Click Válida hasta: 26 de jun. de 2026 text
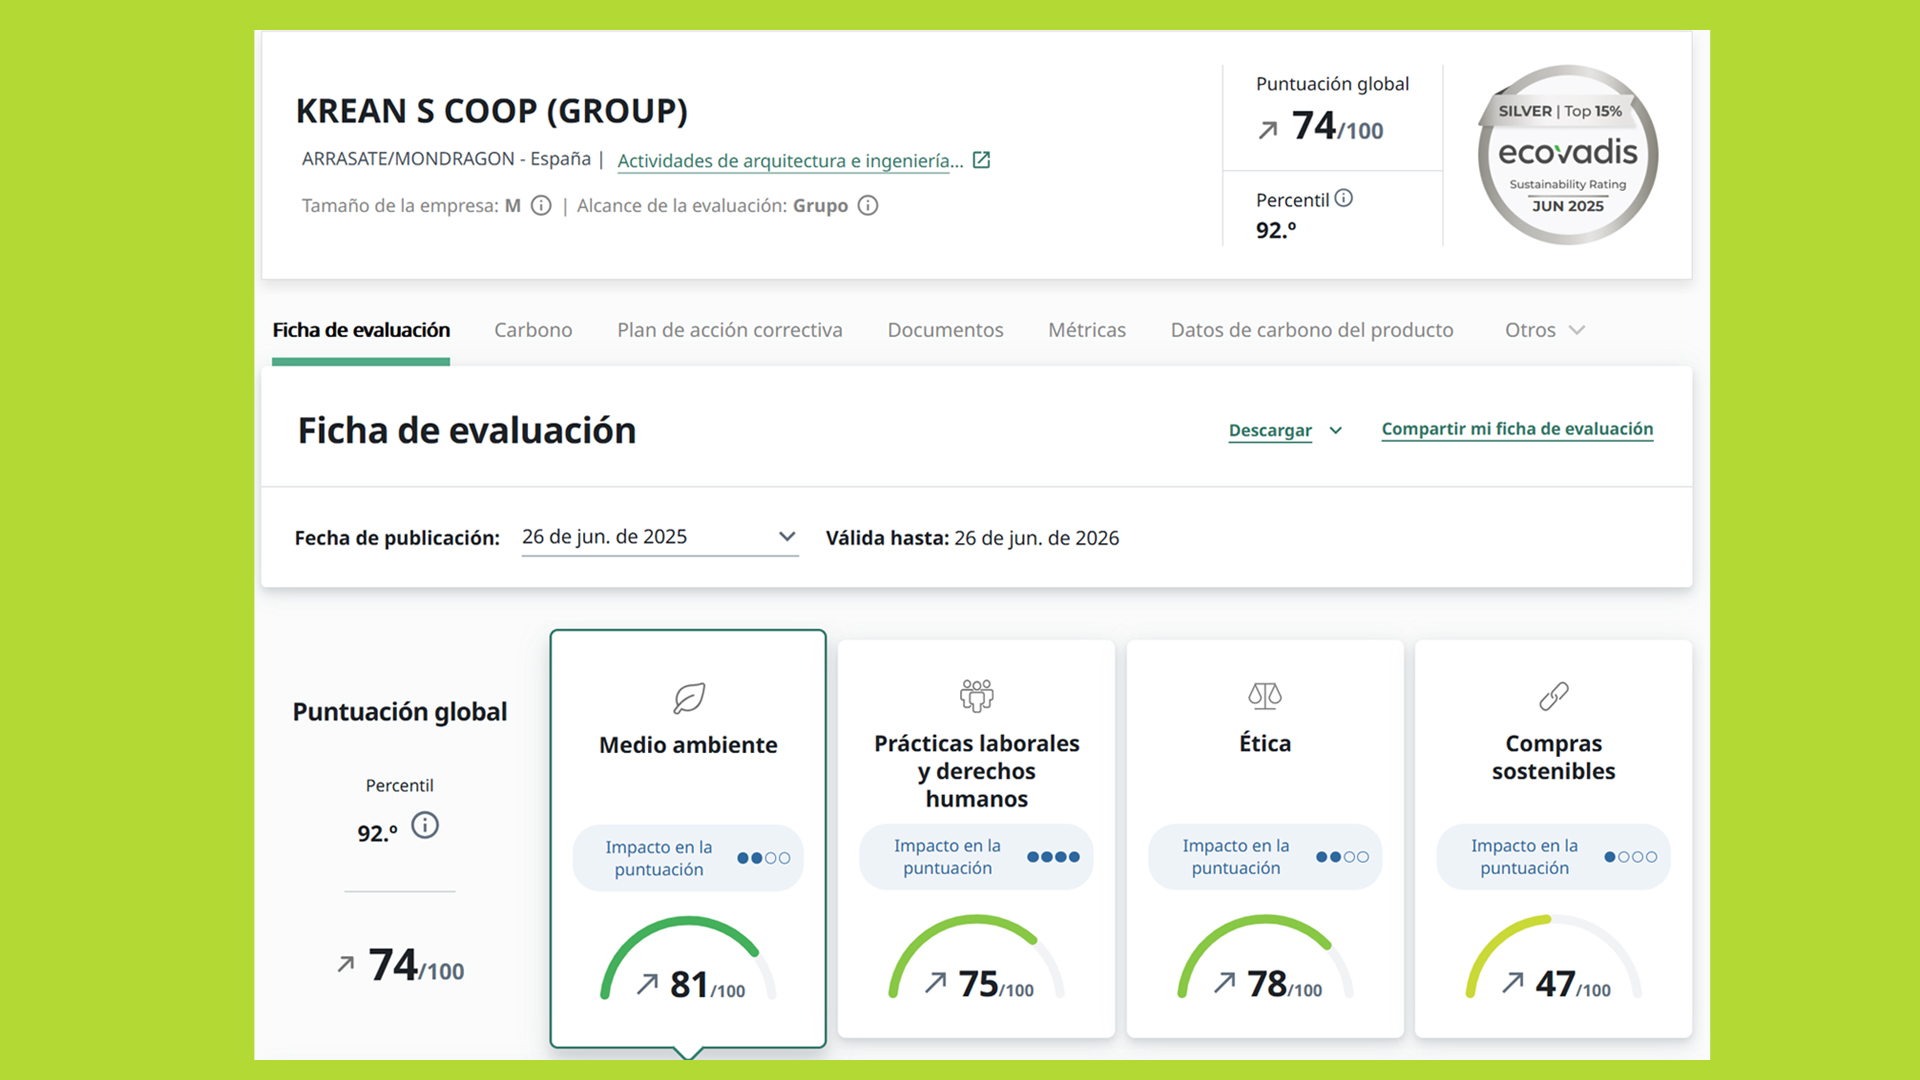 pyautogui.click(x=972, y=538)
